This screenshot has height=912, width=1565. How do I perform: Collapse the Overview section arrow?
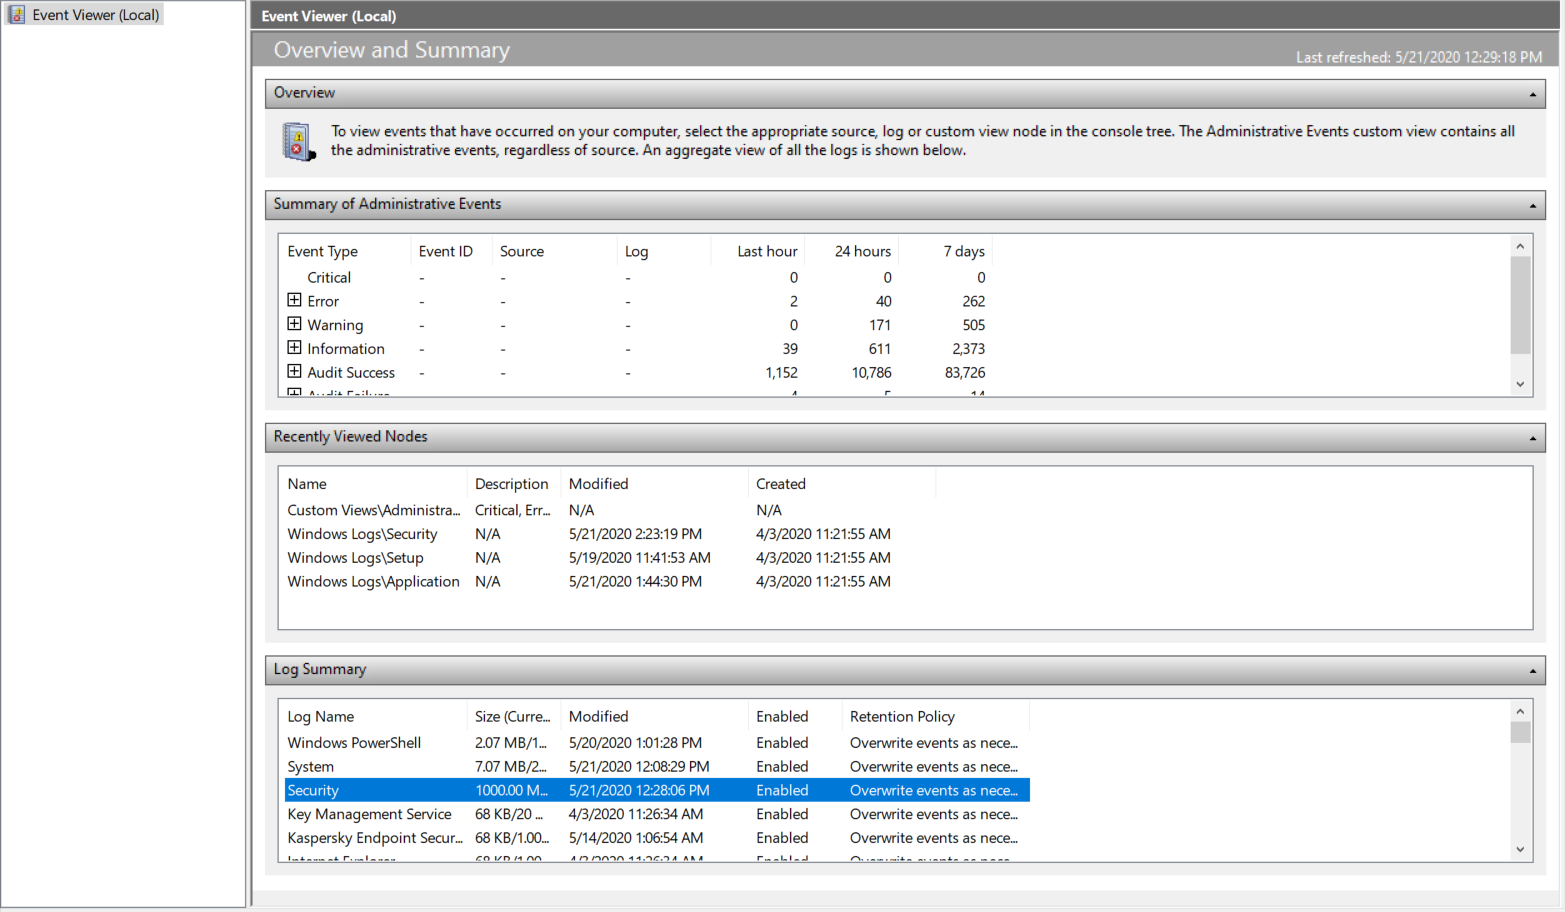click(x=1532, y=94)
